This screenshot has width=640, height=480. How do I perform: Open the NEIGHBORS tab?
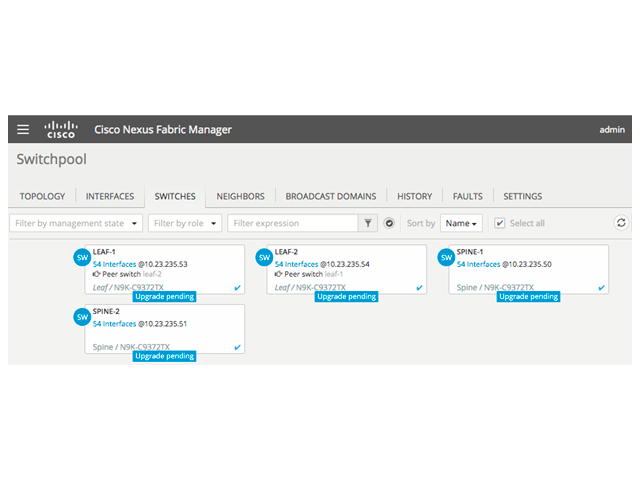point(240,196)
